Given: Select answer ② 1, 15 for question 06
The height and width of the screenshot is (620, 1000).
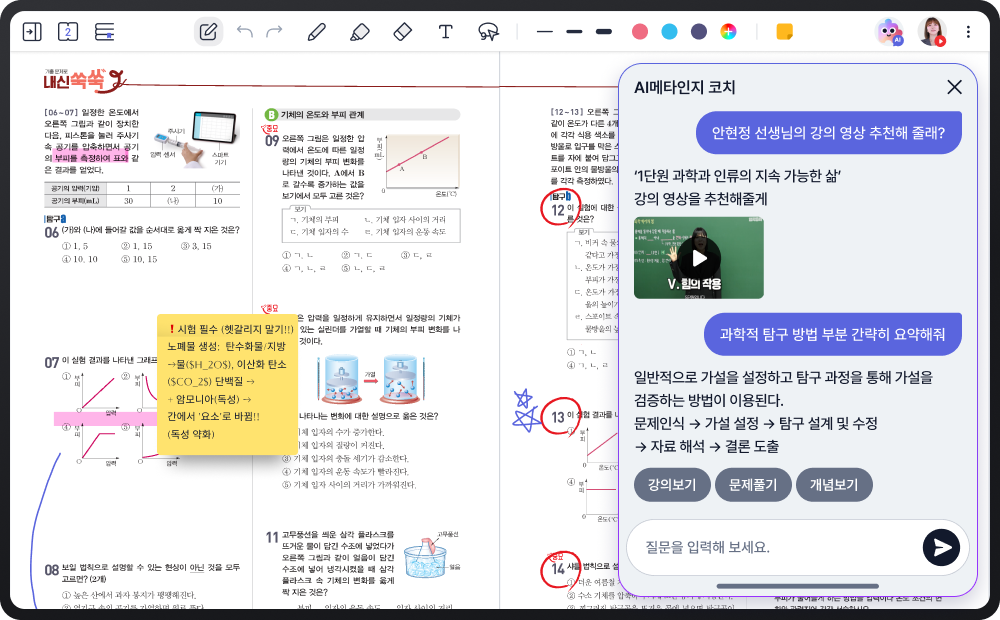Looking at the screenshot, I should tap(137, 246).
